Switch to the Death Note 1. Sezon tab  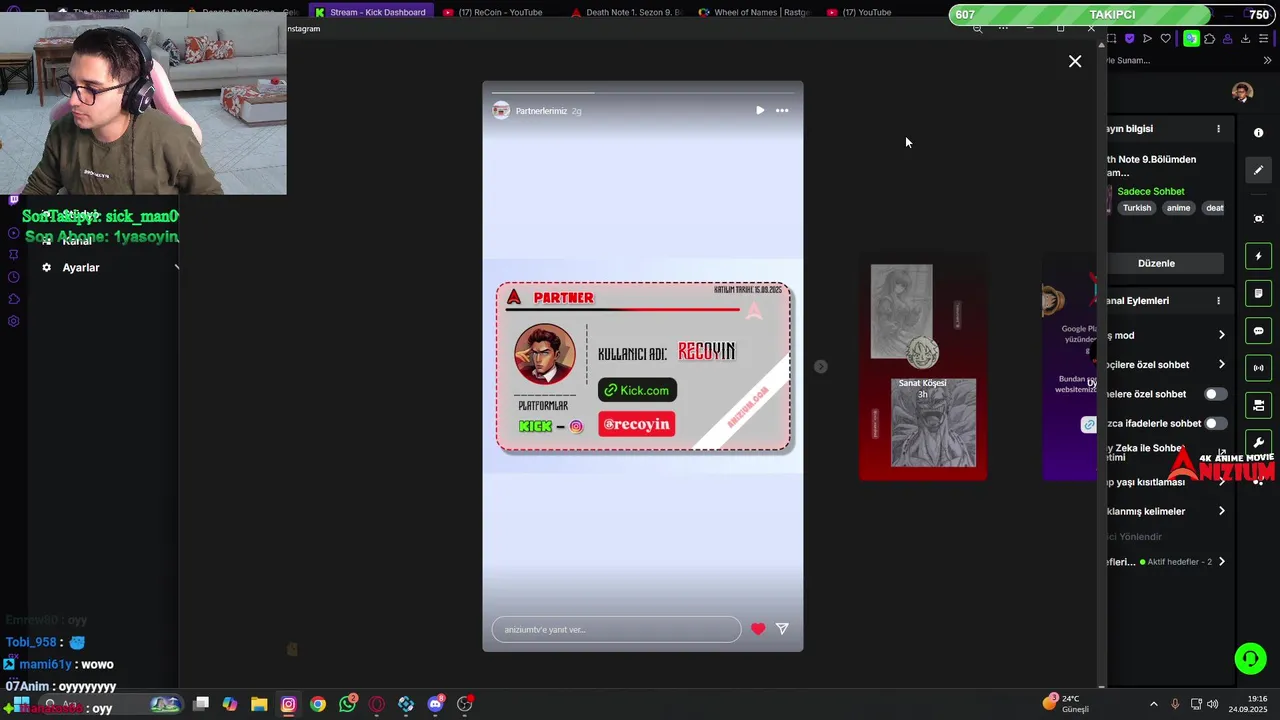click(627, 12)
